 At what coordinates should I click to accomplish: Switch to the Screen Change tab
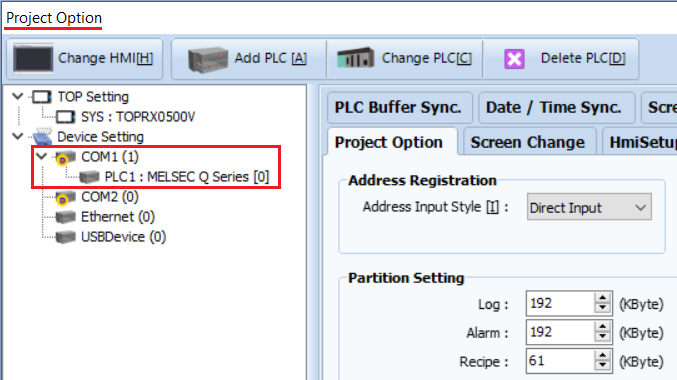(528, 142)
